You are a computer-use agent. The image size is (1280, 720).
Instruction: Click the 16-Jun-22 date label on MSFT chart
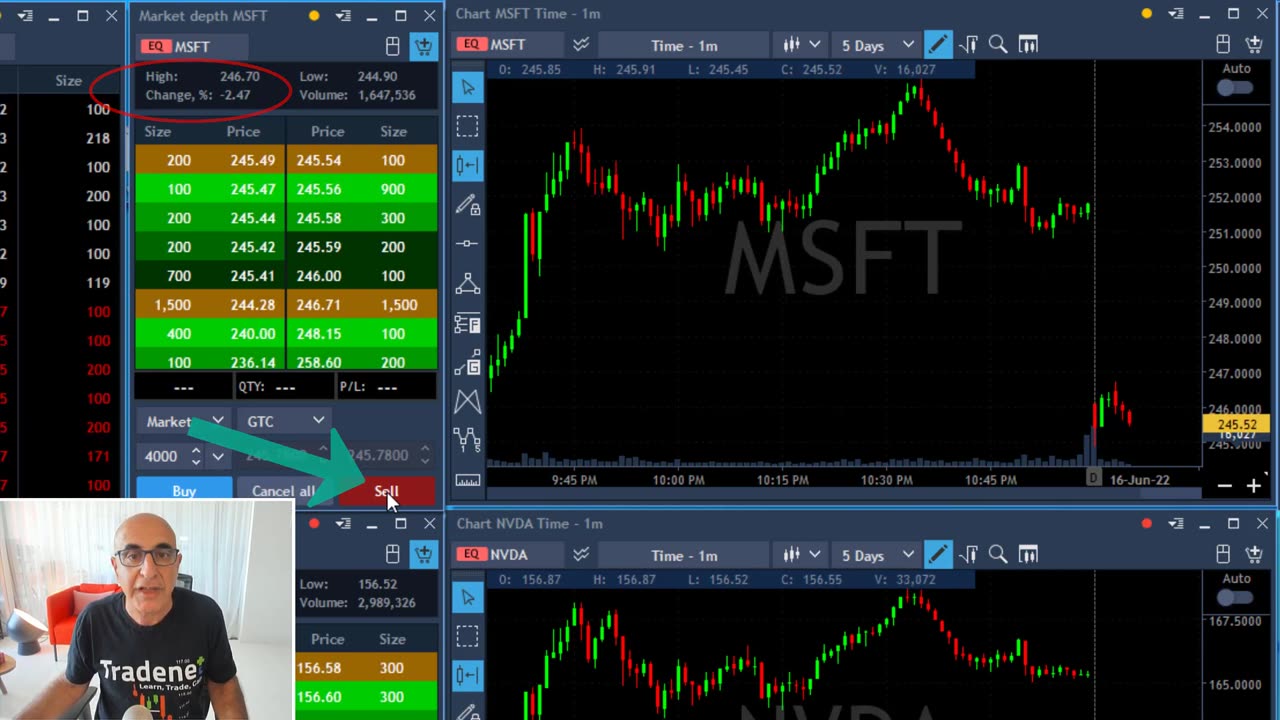pyautogui.click(x=1139, y=480)
